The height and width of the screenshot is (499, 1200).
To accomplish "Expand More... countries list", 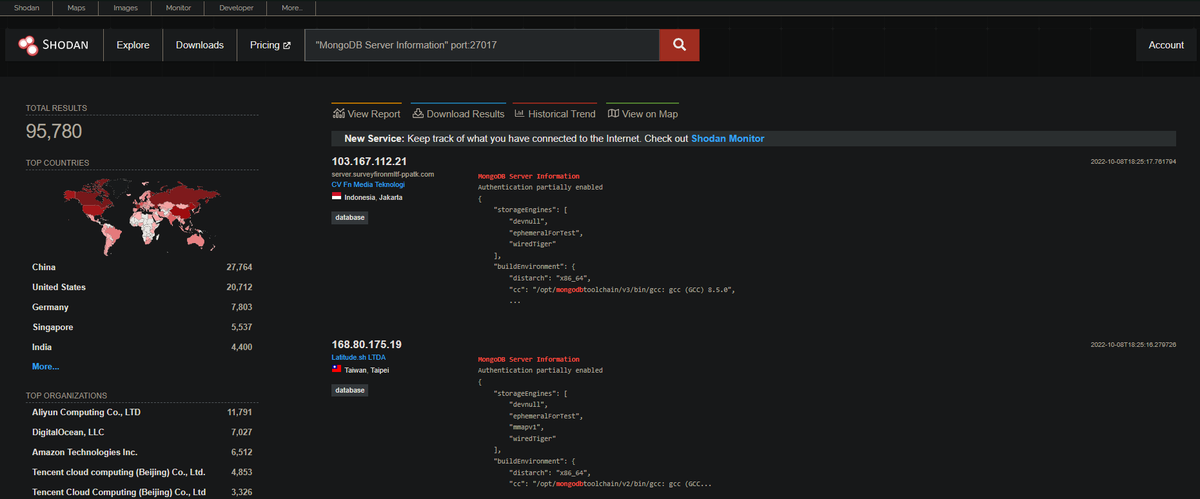I will point(45,367).
